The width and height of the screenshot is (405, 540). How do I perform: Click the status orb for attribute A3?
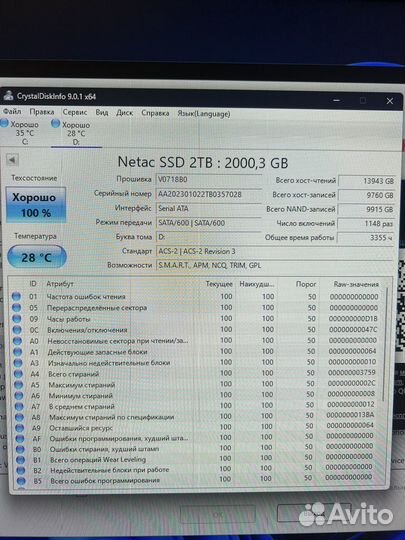[x=18, y=363]
